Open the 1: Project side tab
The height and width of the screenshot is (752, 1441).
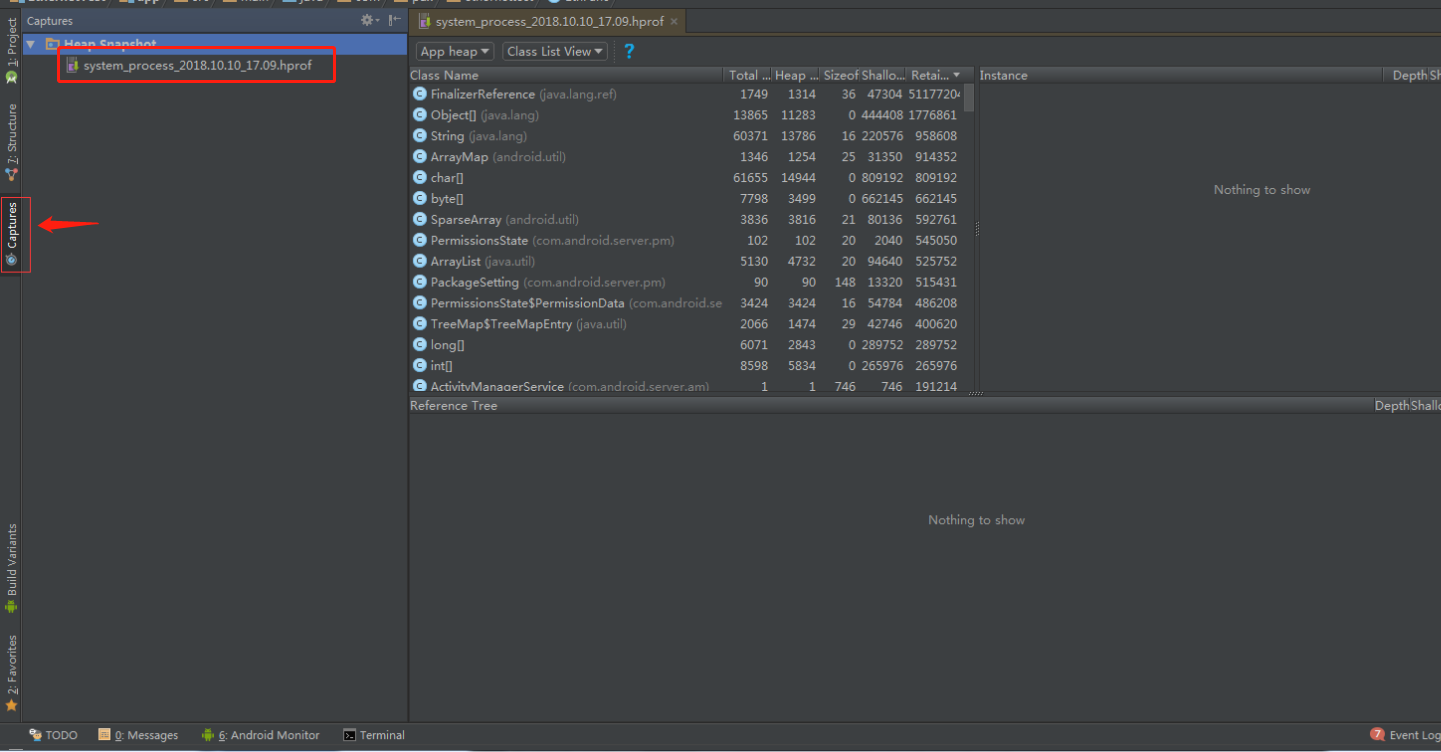click(x=12, y=51)
